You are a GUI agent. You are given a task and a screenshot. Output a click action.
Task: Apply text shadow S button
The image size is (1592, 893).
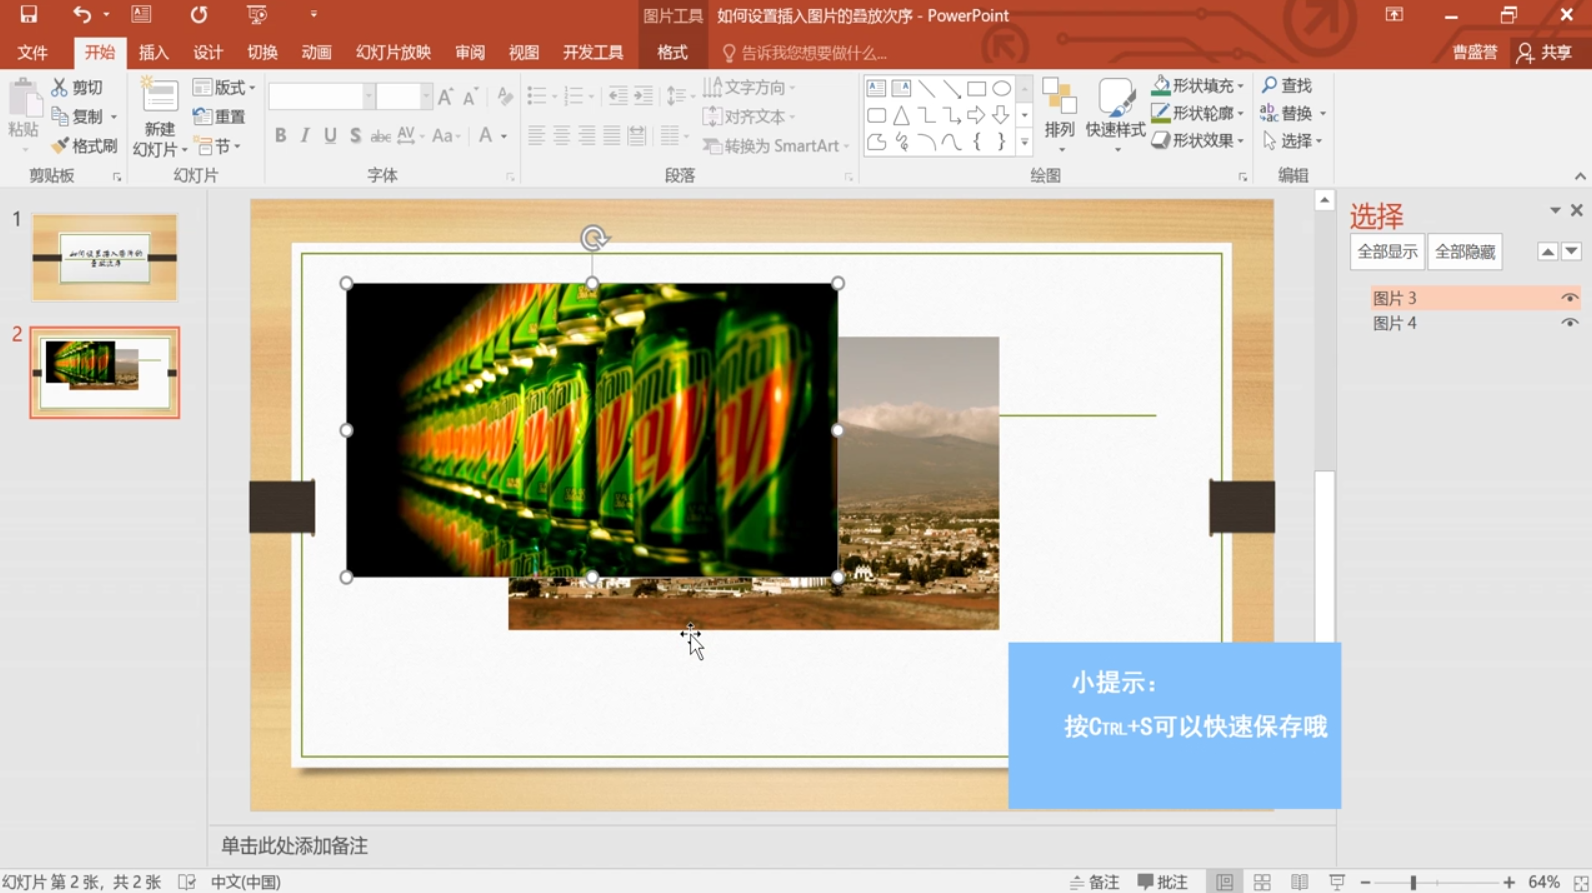click(355, 135)
